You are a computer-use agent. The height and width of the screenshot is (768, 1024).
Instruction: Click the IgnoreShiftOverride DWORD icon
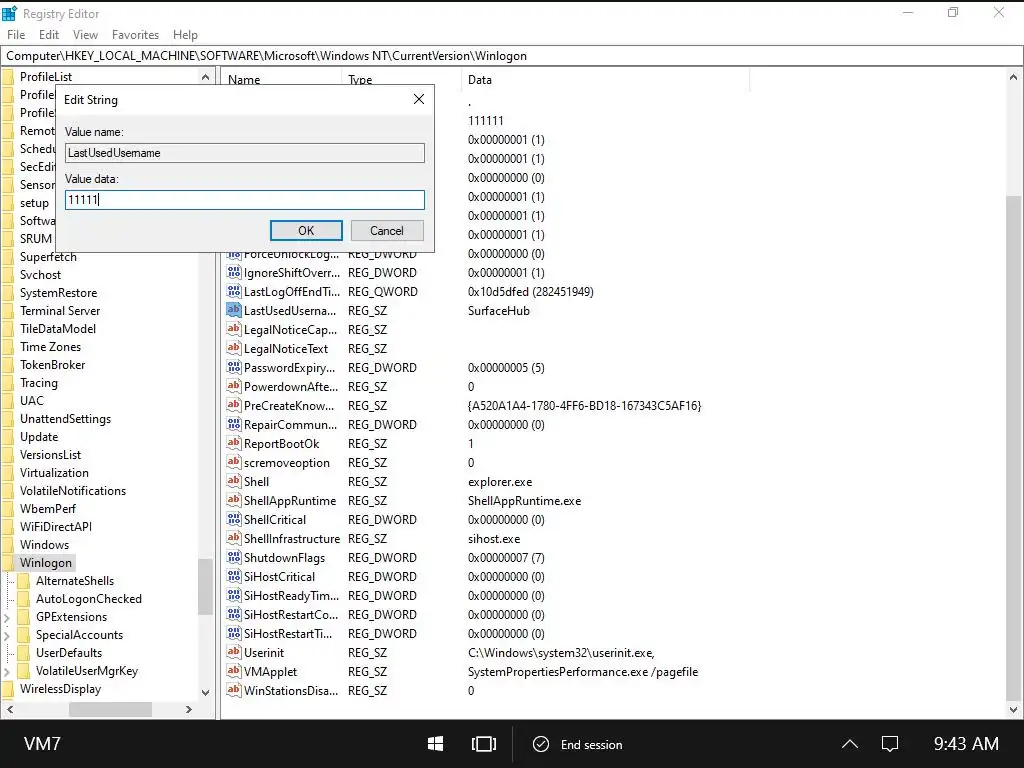pos(234,272)
